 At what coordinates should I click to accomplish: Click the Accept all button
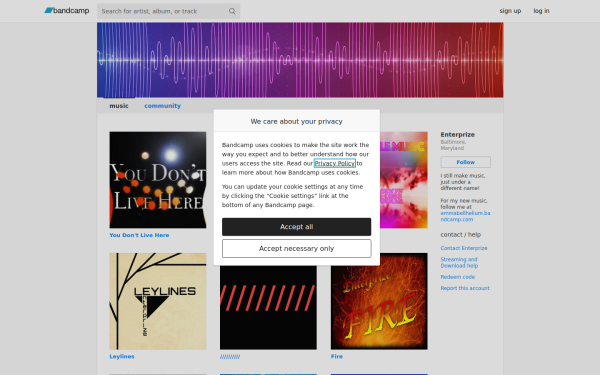(296, 227)
